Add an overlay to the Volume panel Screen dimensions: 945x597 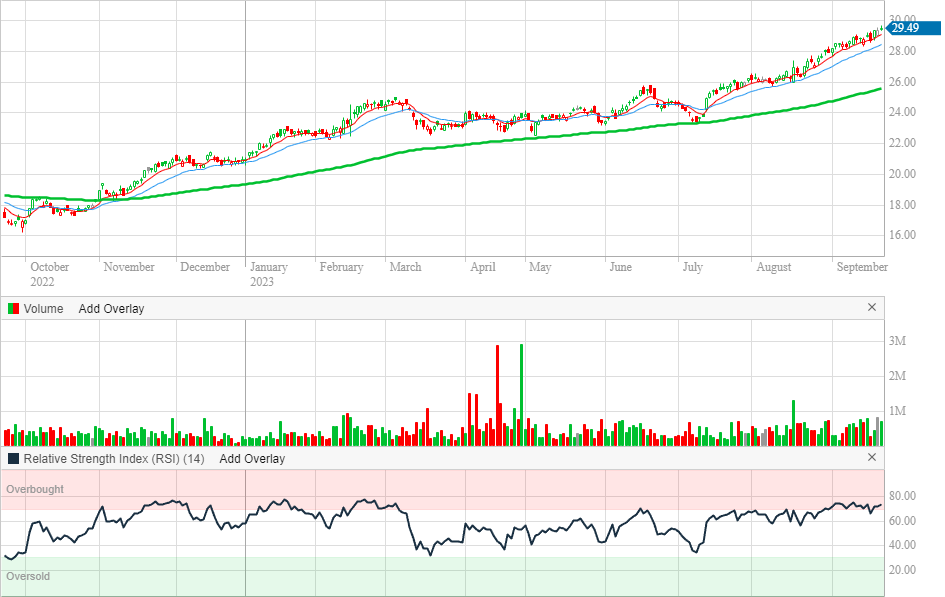tap(111, 309)
